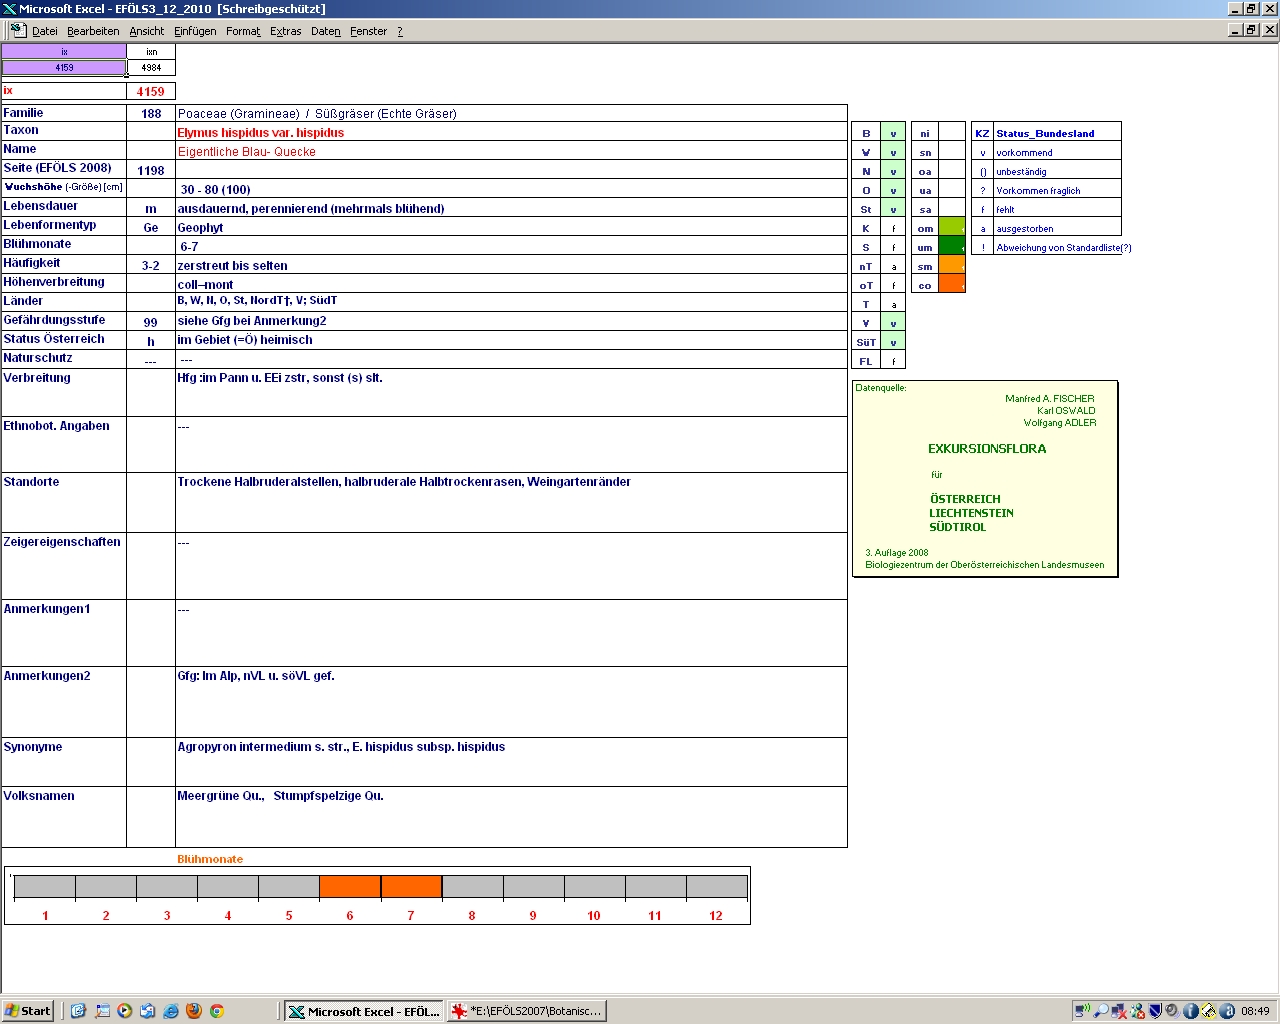Click the security shield tray icon

(1155, 1011)
